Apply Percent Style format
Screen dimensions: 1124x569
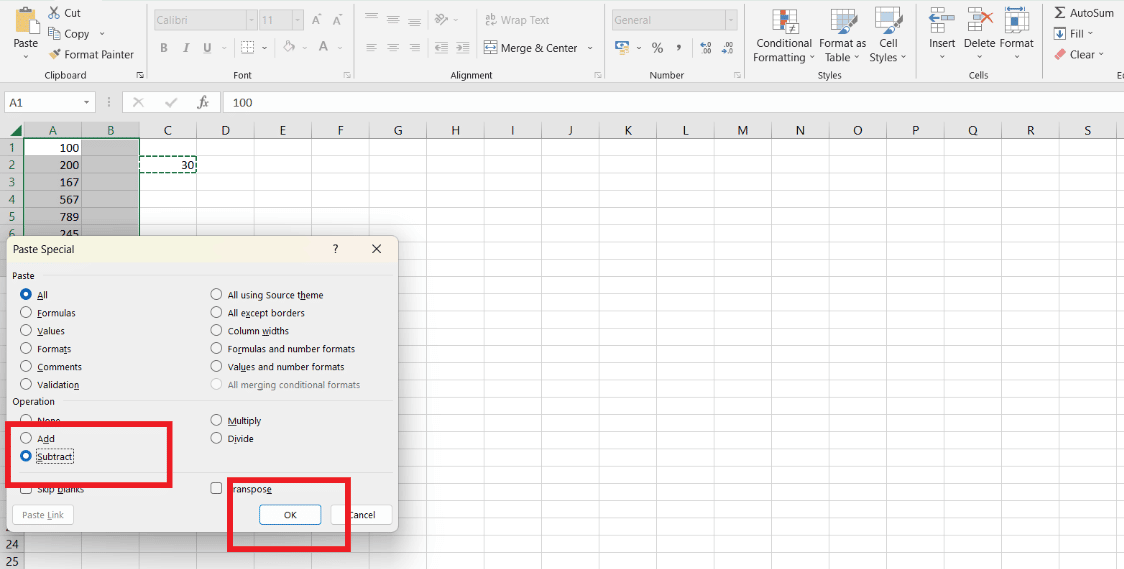coord(657,48)
